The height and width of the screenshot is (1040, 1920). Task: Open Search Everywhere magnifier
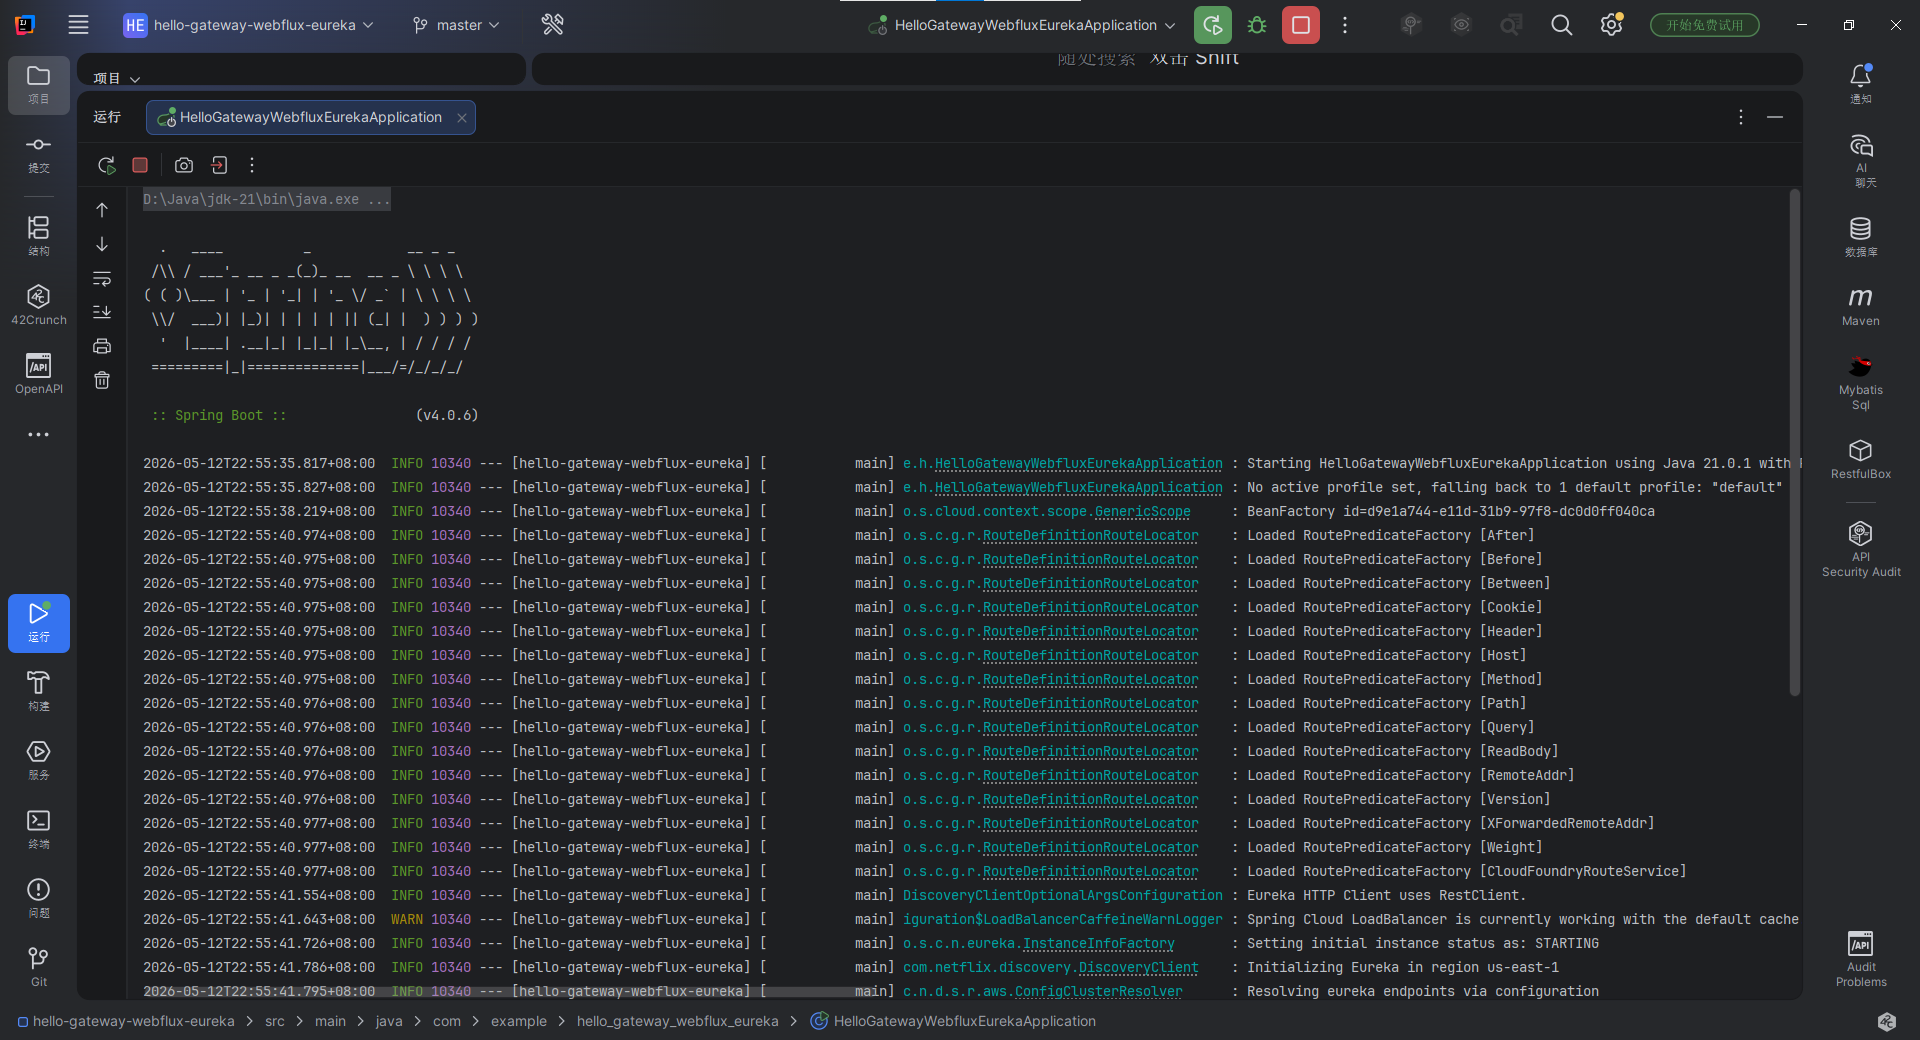tap(1561, 25)
